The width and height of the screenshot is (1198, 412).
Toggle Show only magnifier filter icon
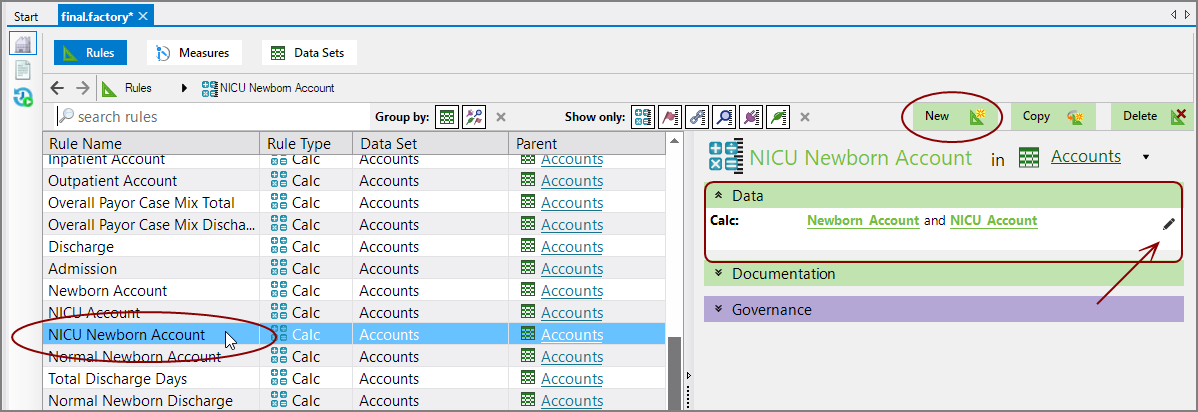pyautogui.click(x=725, y=117)
